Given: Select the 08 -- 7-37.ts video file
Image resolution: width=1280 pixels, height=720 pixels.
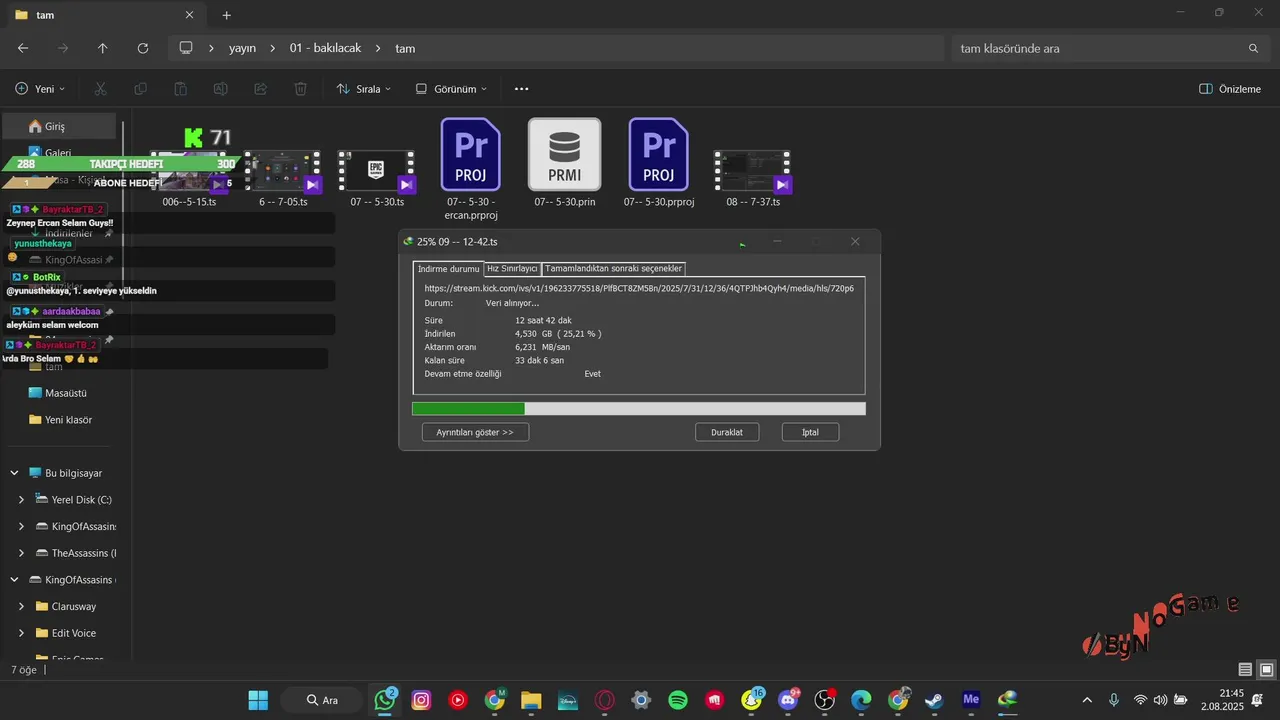Looking at the screenshot, I should [x=752, y=178].
